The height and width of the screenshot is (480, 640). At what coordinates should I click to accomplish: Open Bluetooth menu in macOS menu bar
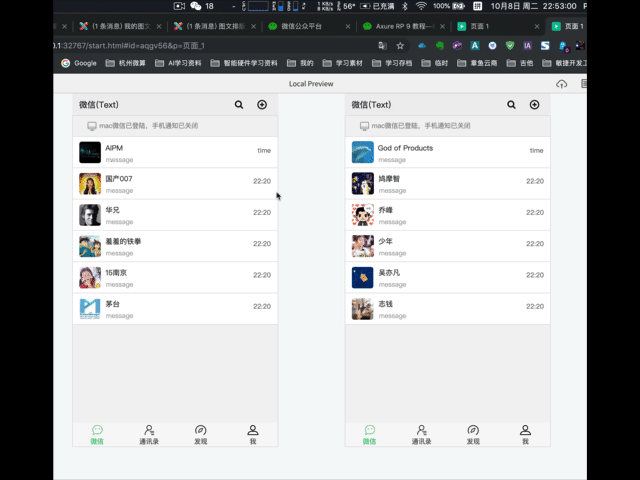[x=405, y=6]
